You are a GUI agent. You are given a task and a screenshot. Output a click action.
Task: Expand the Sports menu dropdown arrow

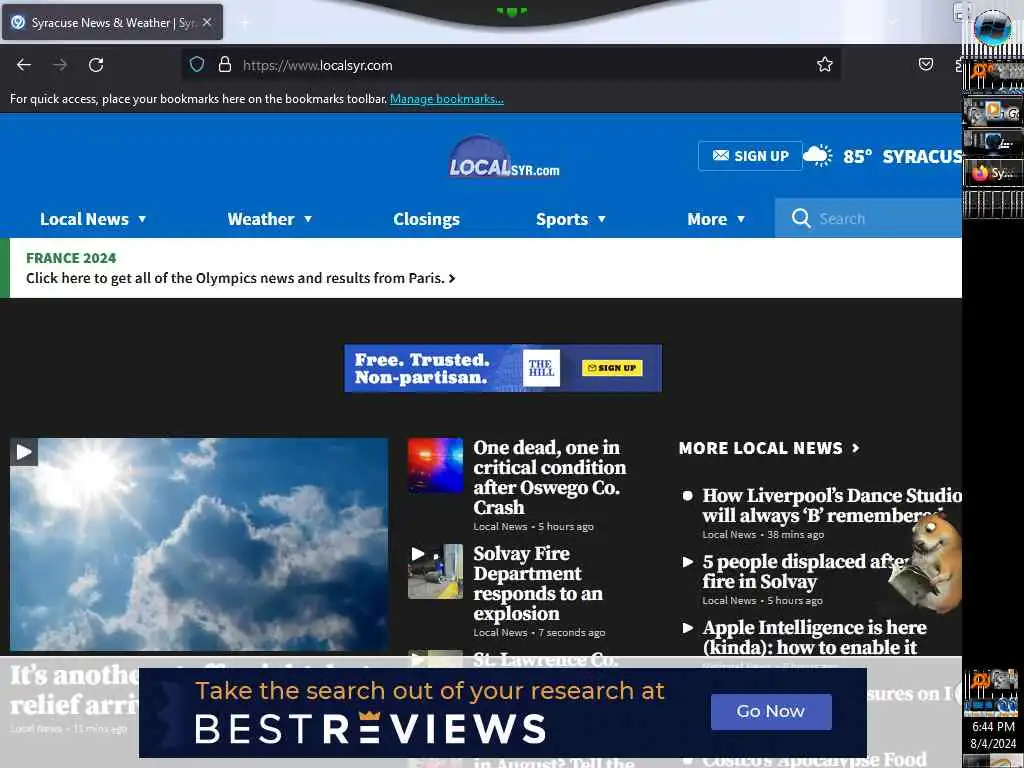tap(601, 219)
